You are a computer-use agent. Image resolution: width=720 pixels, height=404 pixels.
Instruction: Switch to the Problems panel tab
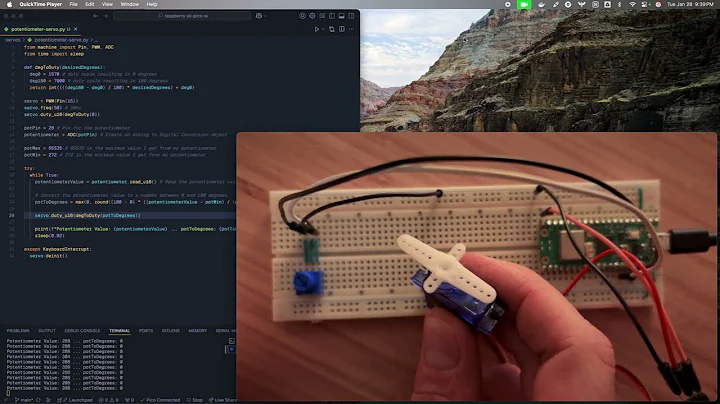click(18, 331)
